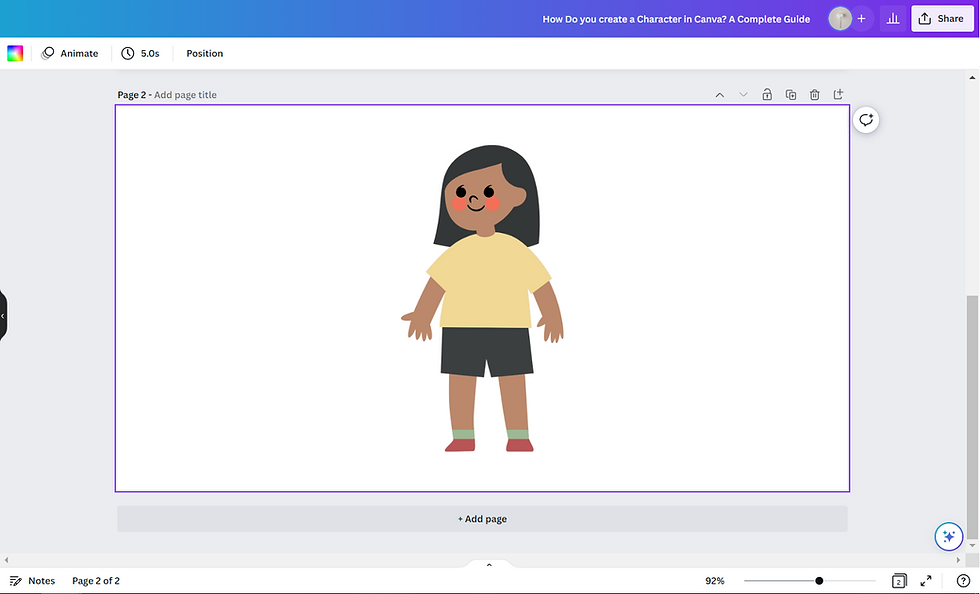The width and height of the screenshot is (980, 594).
Task: Click the horizontal scrollbar left arrow
Action: (x=6, y=560)
